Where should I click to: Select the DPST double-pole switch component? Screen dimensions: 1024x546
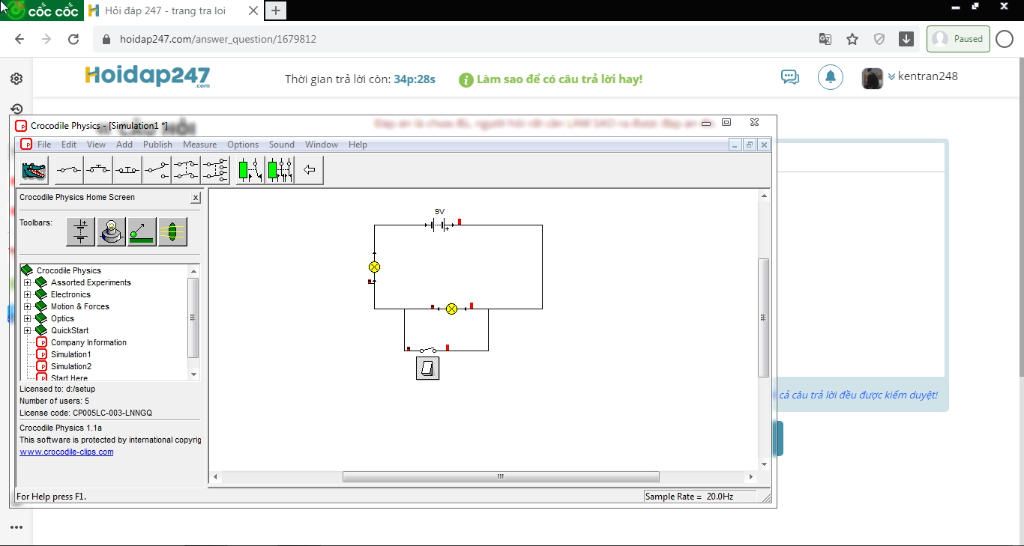(186, 171)
